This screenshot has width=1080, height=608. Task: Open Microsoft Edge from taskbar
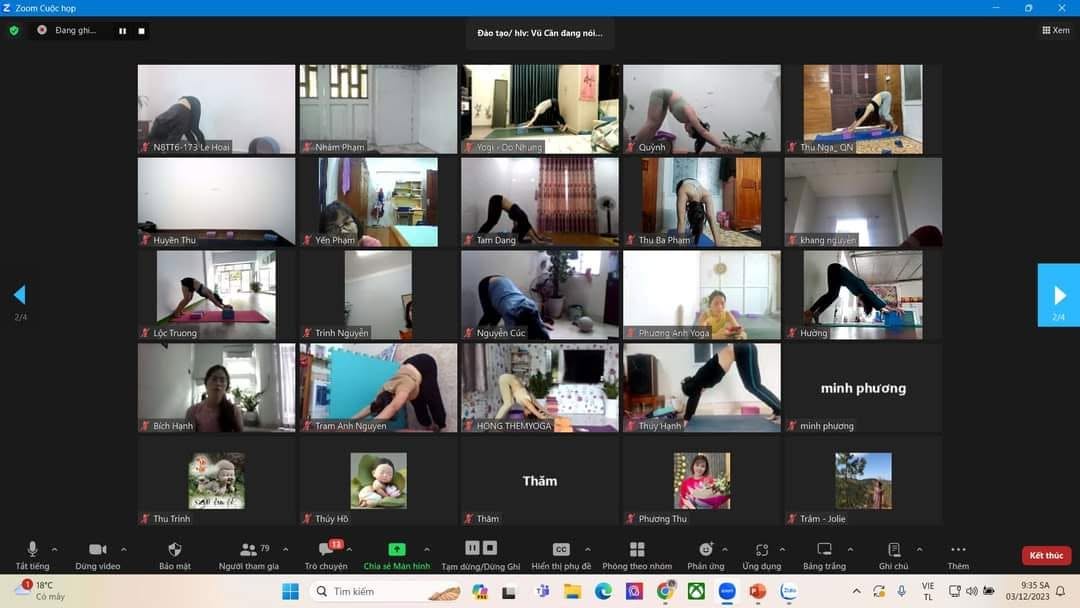pos(603,591)
